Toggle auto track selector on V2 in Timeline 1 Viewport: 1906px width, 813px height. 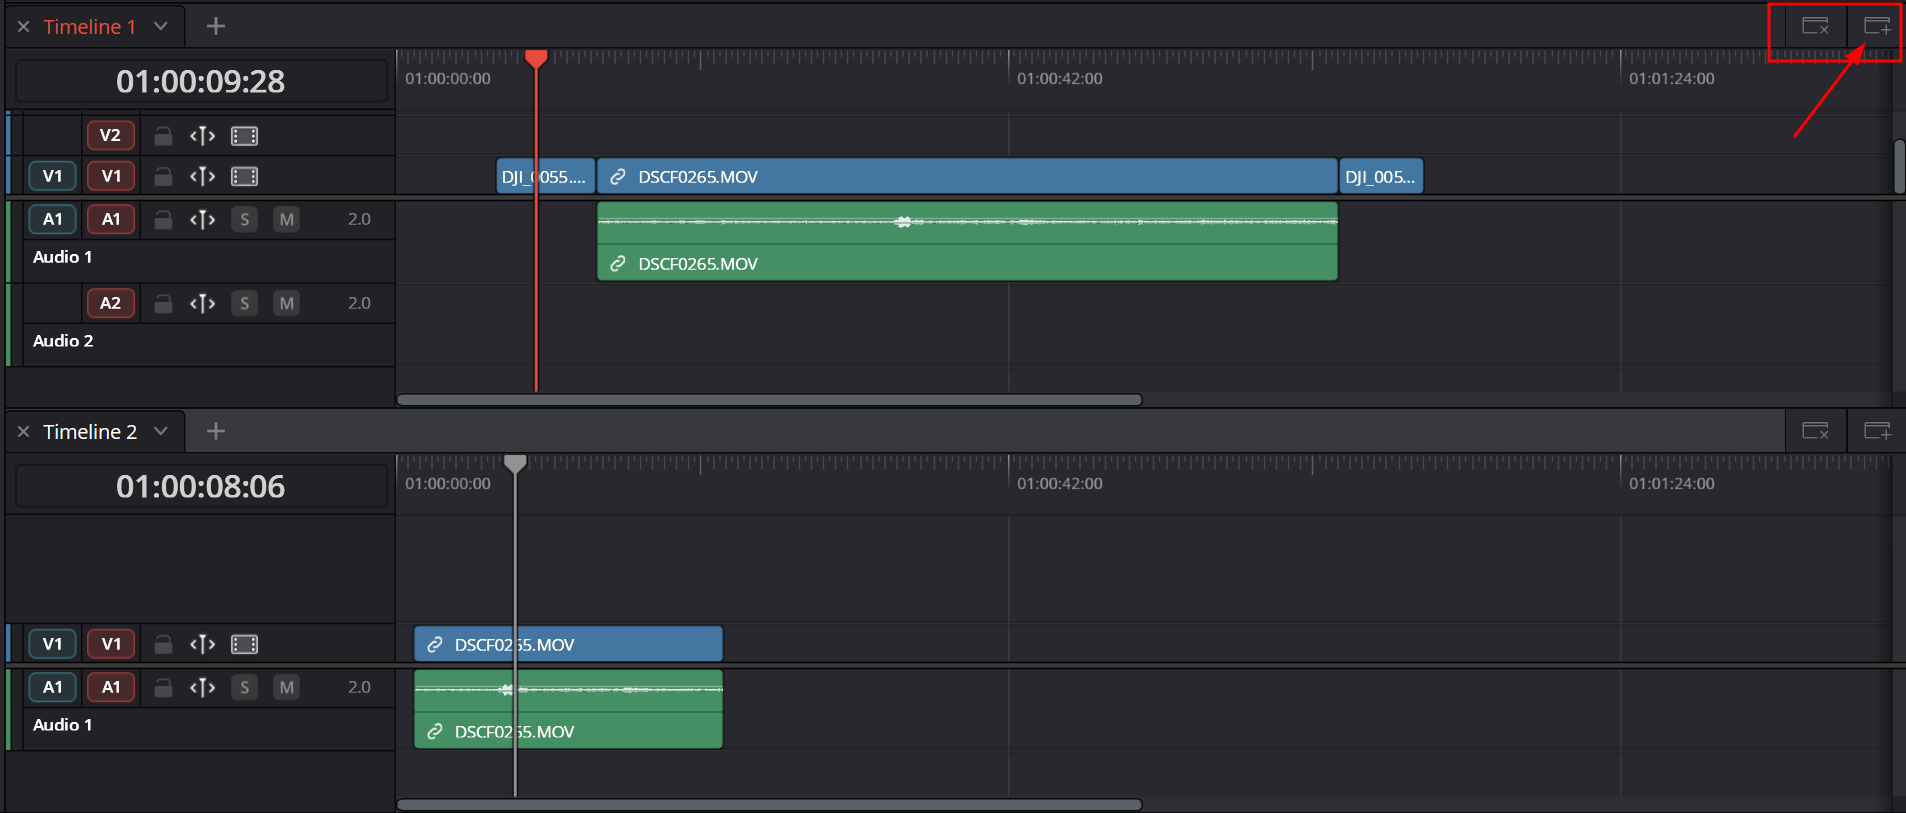point(203,135)
